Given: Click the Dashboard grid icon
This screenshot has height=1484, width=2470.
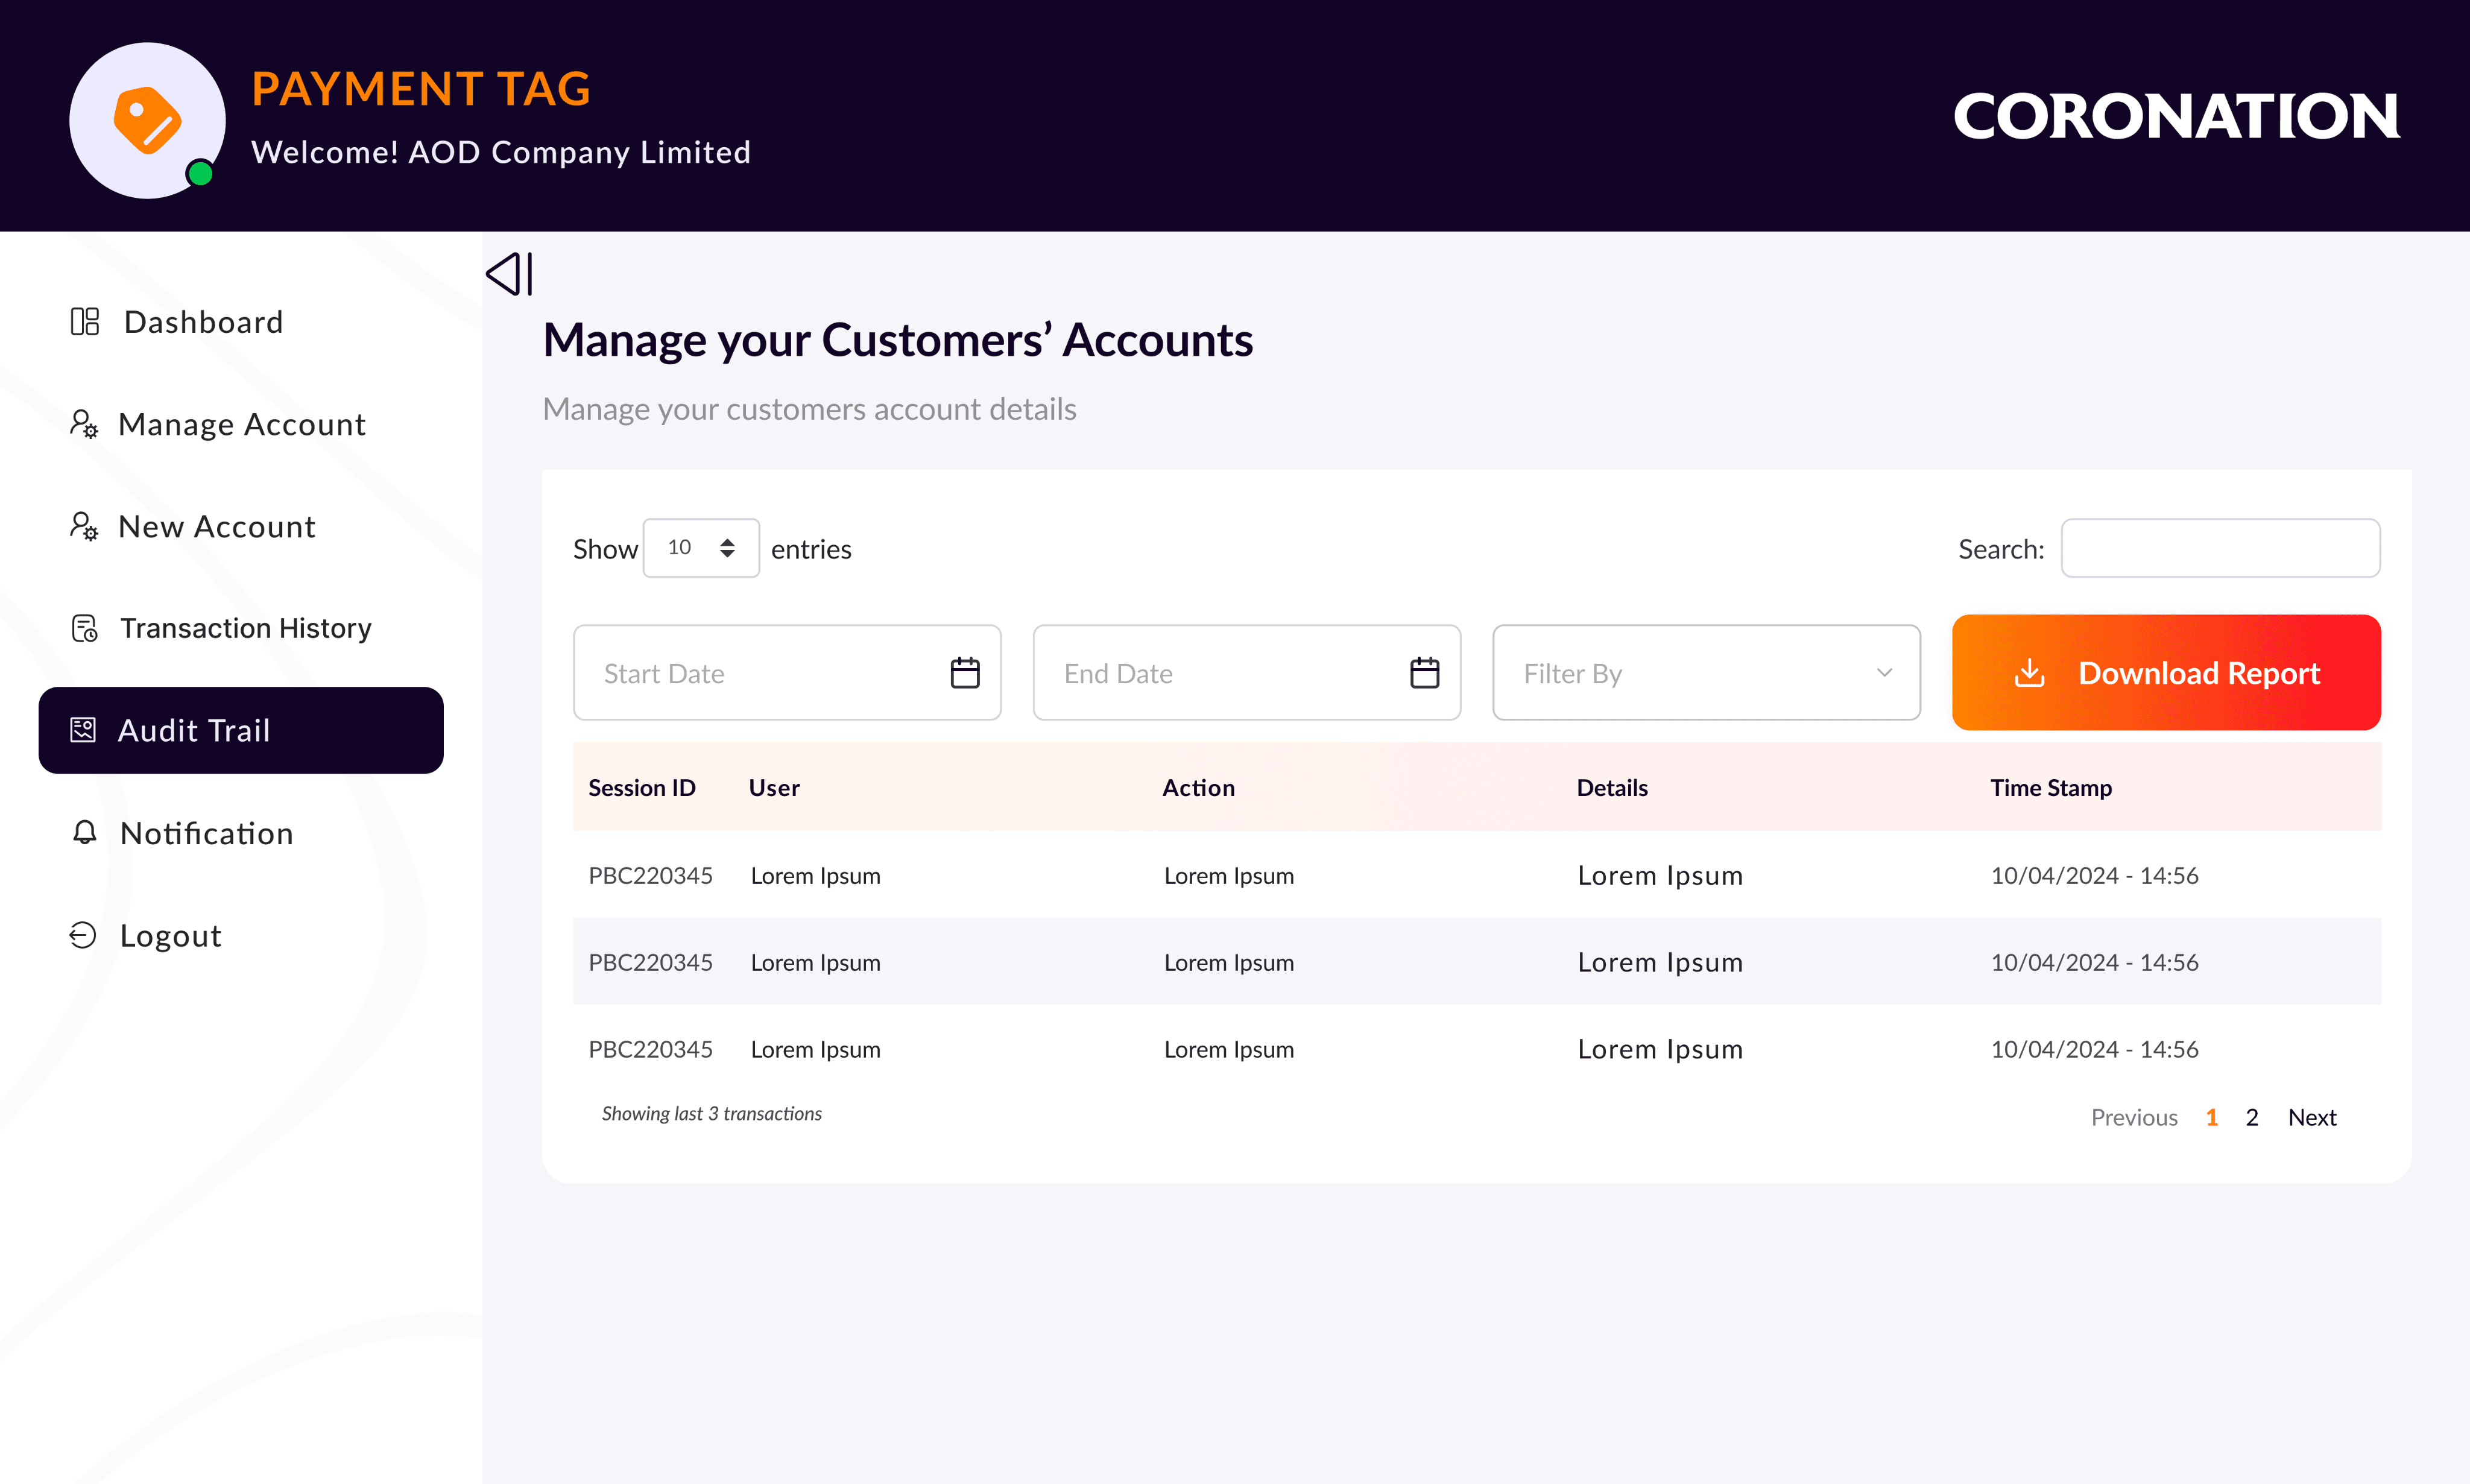Looking at the screenshot, I should [x=85, y=322].
